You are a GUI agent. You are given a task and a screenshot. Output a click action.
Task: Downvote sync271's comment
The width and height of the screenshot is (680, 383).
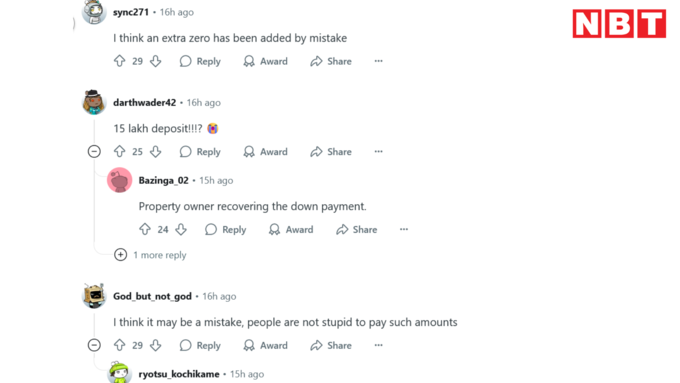tap(156, 61)
